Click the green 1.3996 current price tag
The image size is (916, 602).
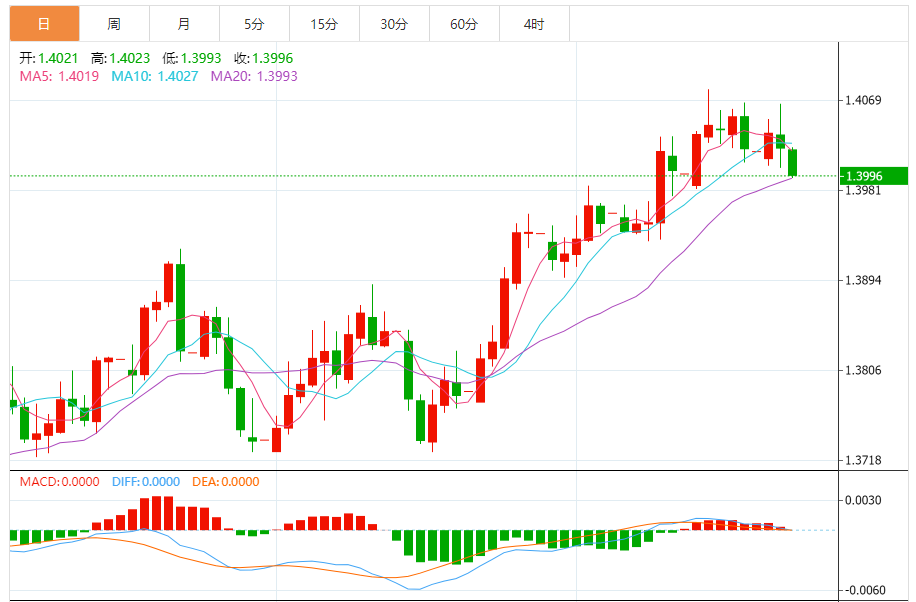click(x=873, y=177)
